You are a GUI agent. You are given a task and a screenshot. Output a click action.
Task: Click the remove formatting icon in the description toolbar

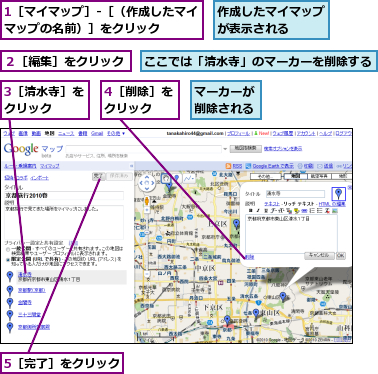click(x=328, y=211)
